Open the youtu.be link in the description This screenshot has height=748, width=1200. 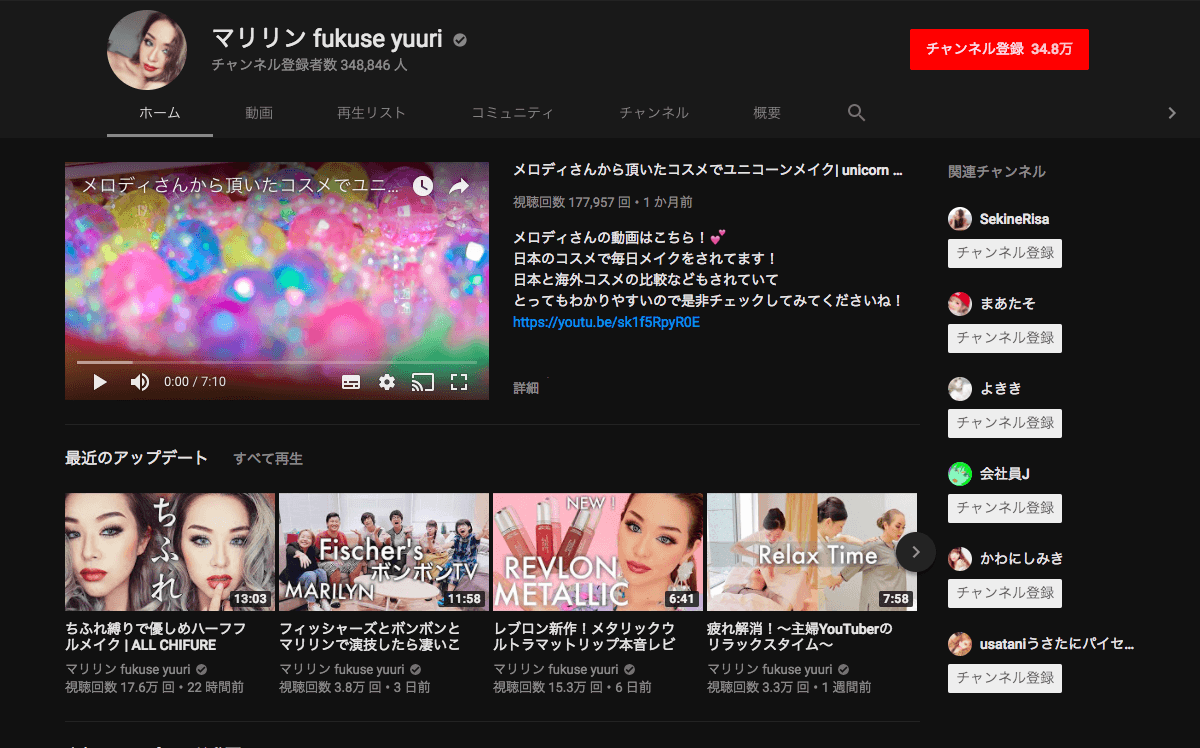click(x=606, y=322)
